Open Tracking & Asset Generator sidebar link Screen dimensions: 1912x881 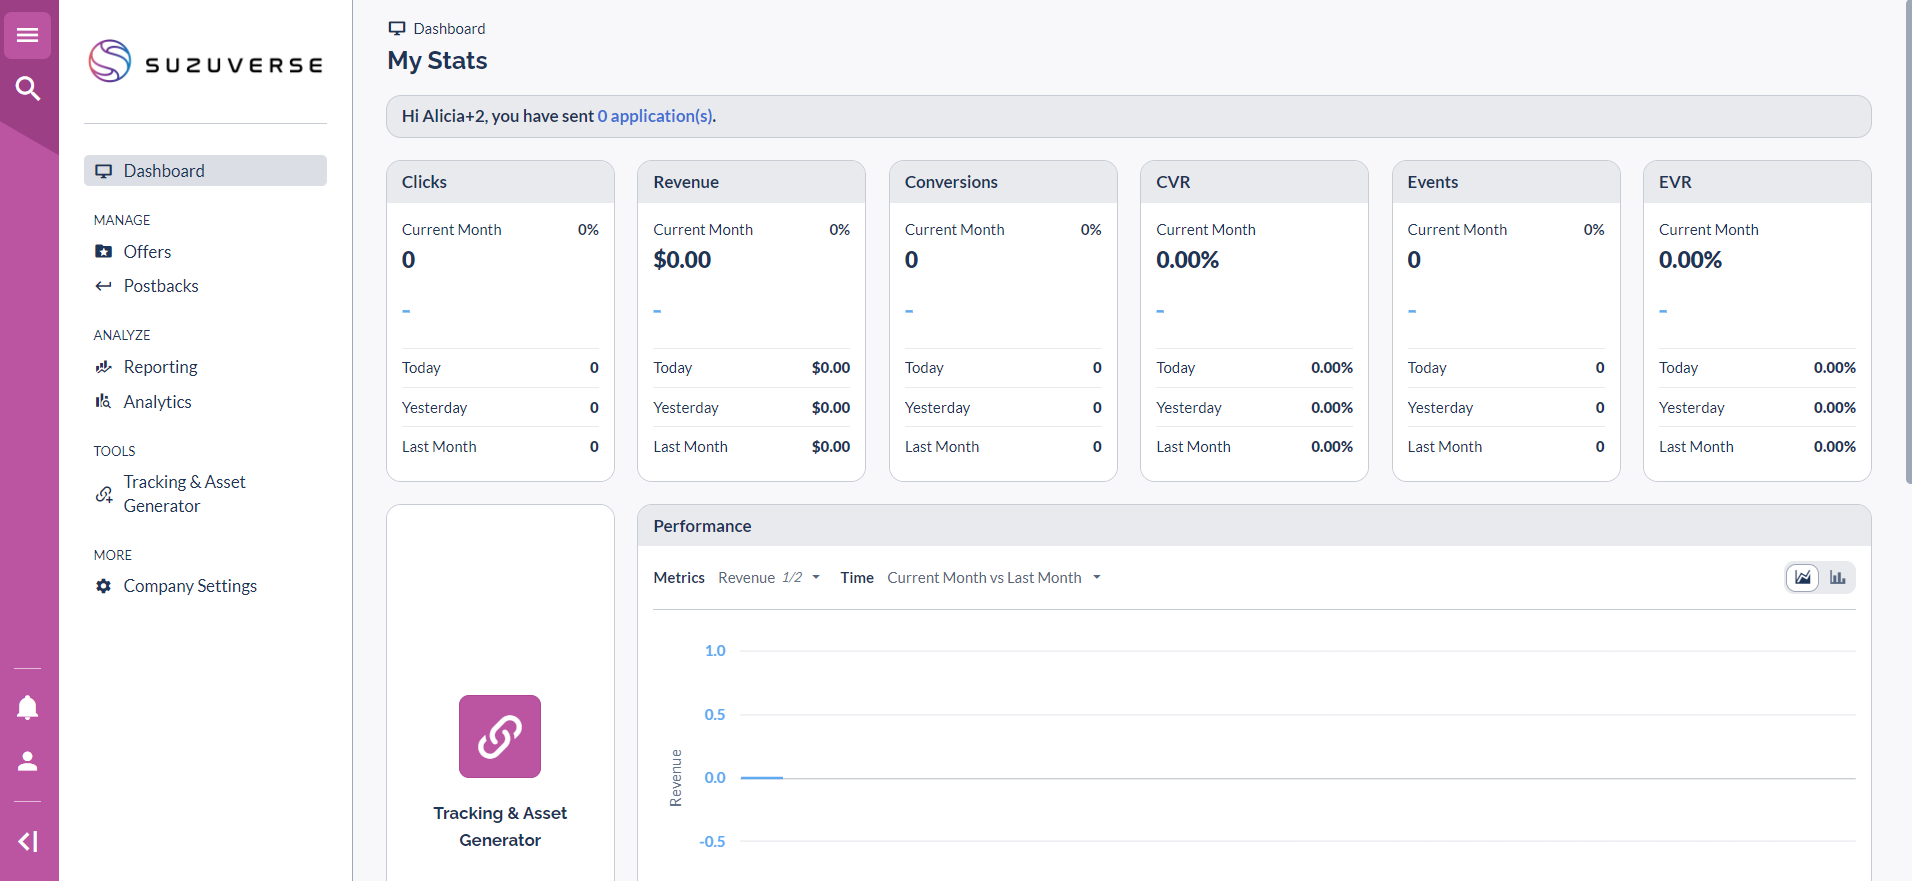click(184, 494)
